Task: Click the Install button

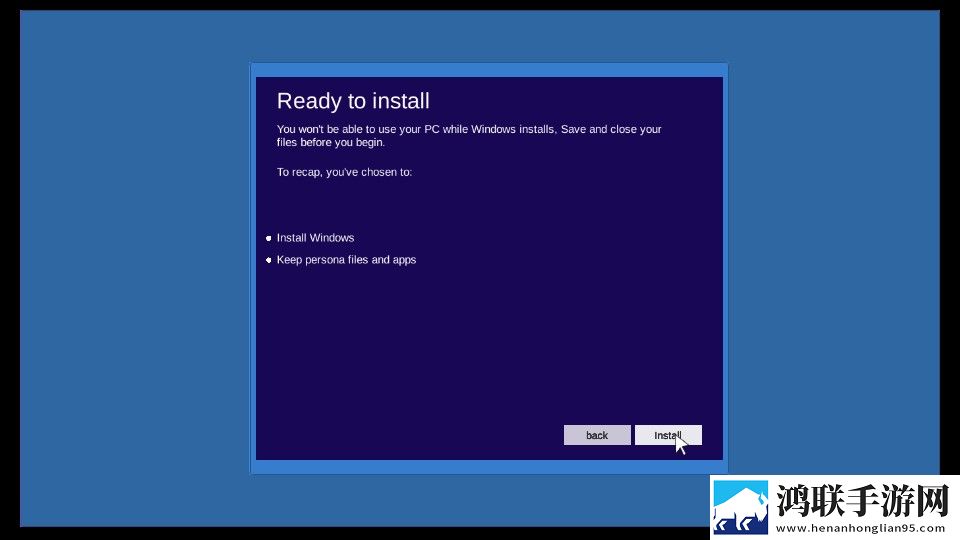Action: click(x=668, y=435)
